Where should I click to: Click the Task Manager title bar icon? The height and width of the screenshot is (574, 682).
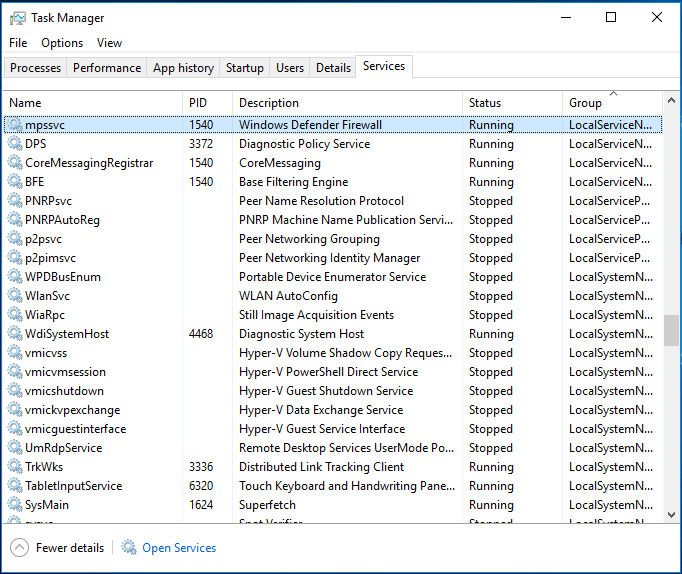click(18, 18)
